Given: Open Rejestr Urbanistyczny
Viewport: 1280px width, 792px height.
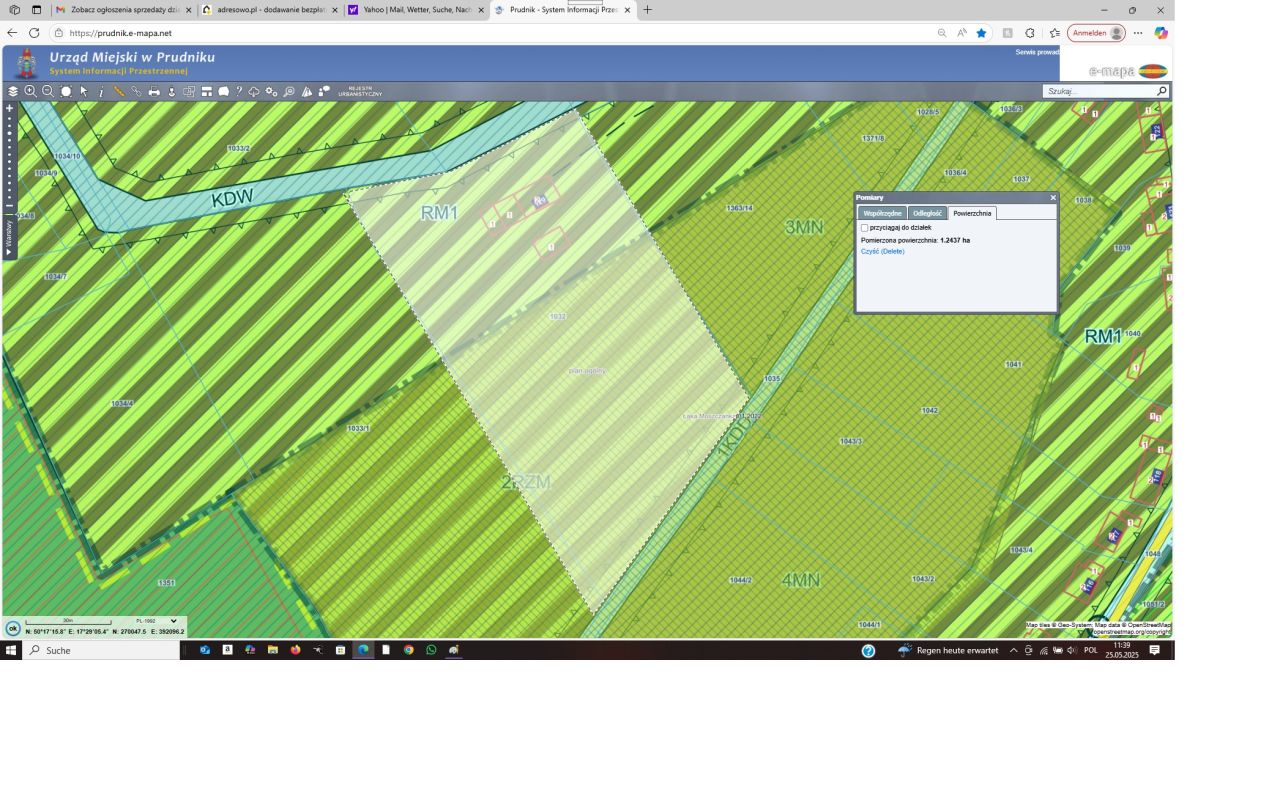Looking at the screenshot, I should (x=360, y=91).
